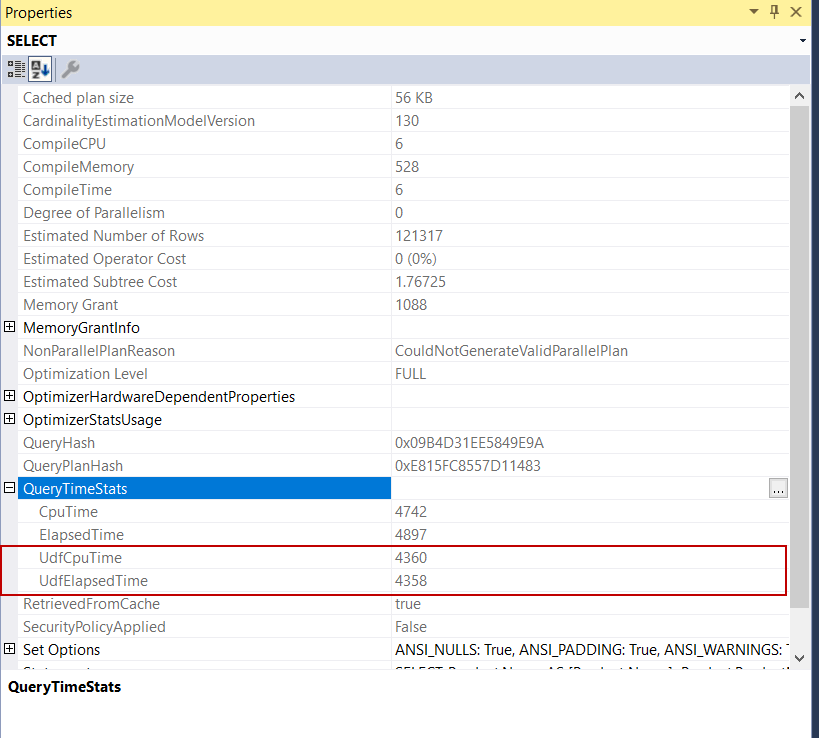819x738 pixels.
Task: Open the SELECT object dropdown
Action: (803, 41)
